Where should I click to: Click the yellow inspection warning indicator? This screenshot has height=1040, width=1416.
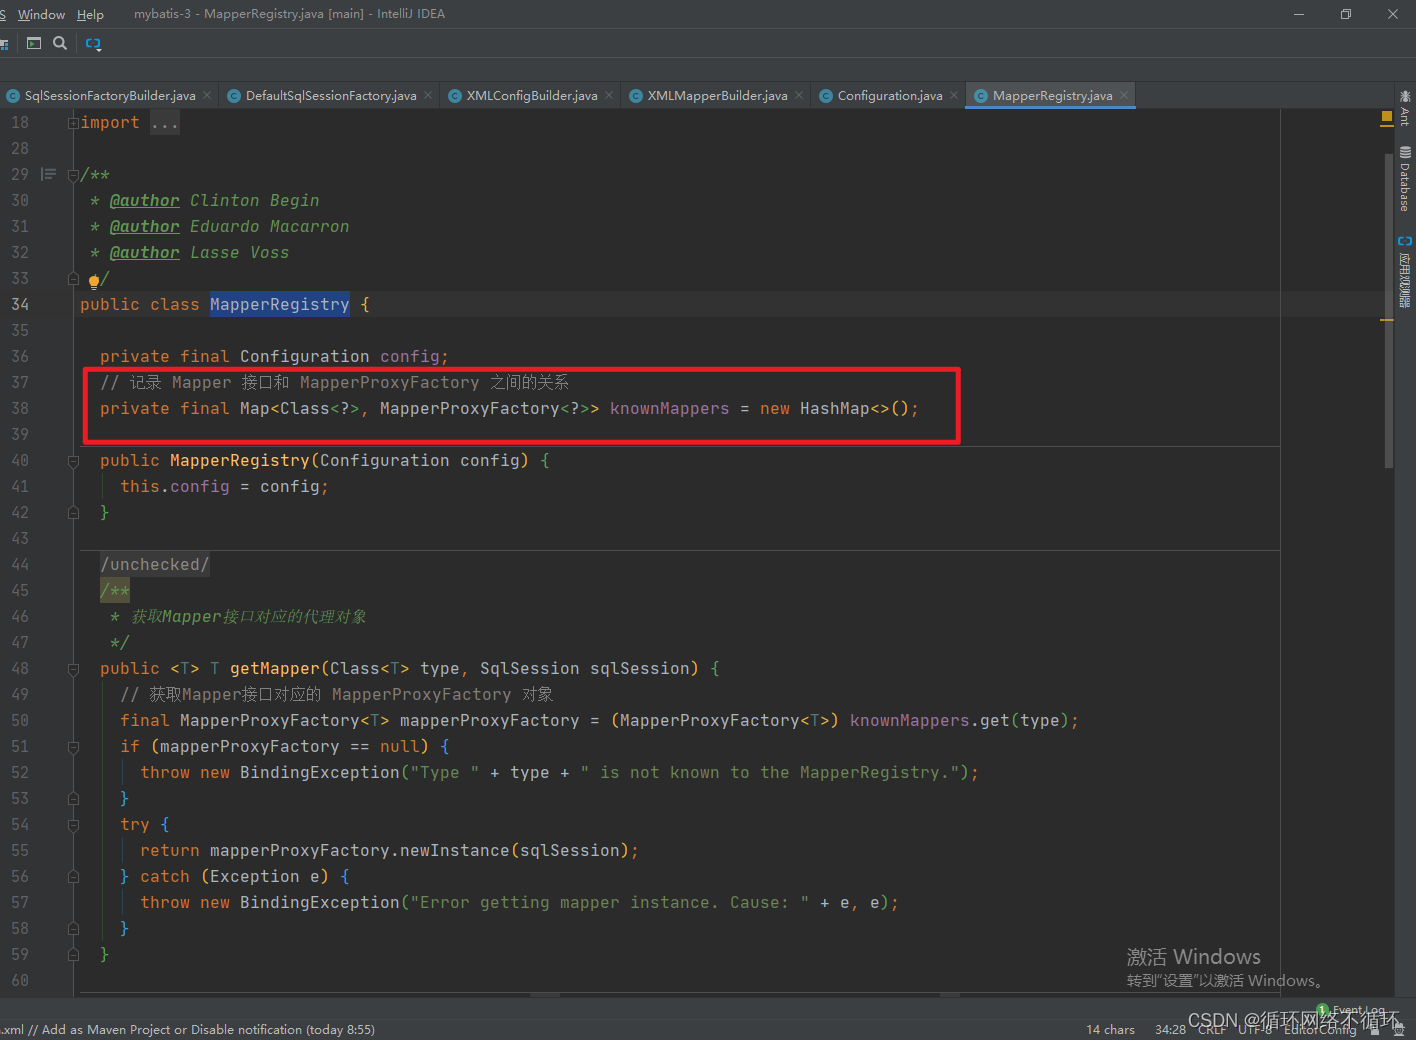point(1387,118)
